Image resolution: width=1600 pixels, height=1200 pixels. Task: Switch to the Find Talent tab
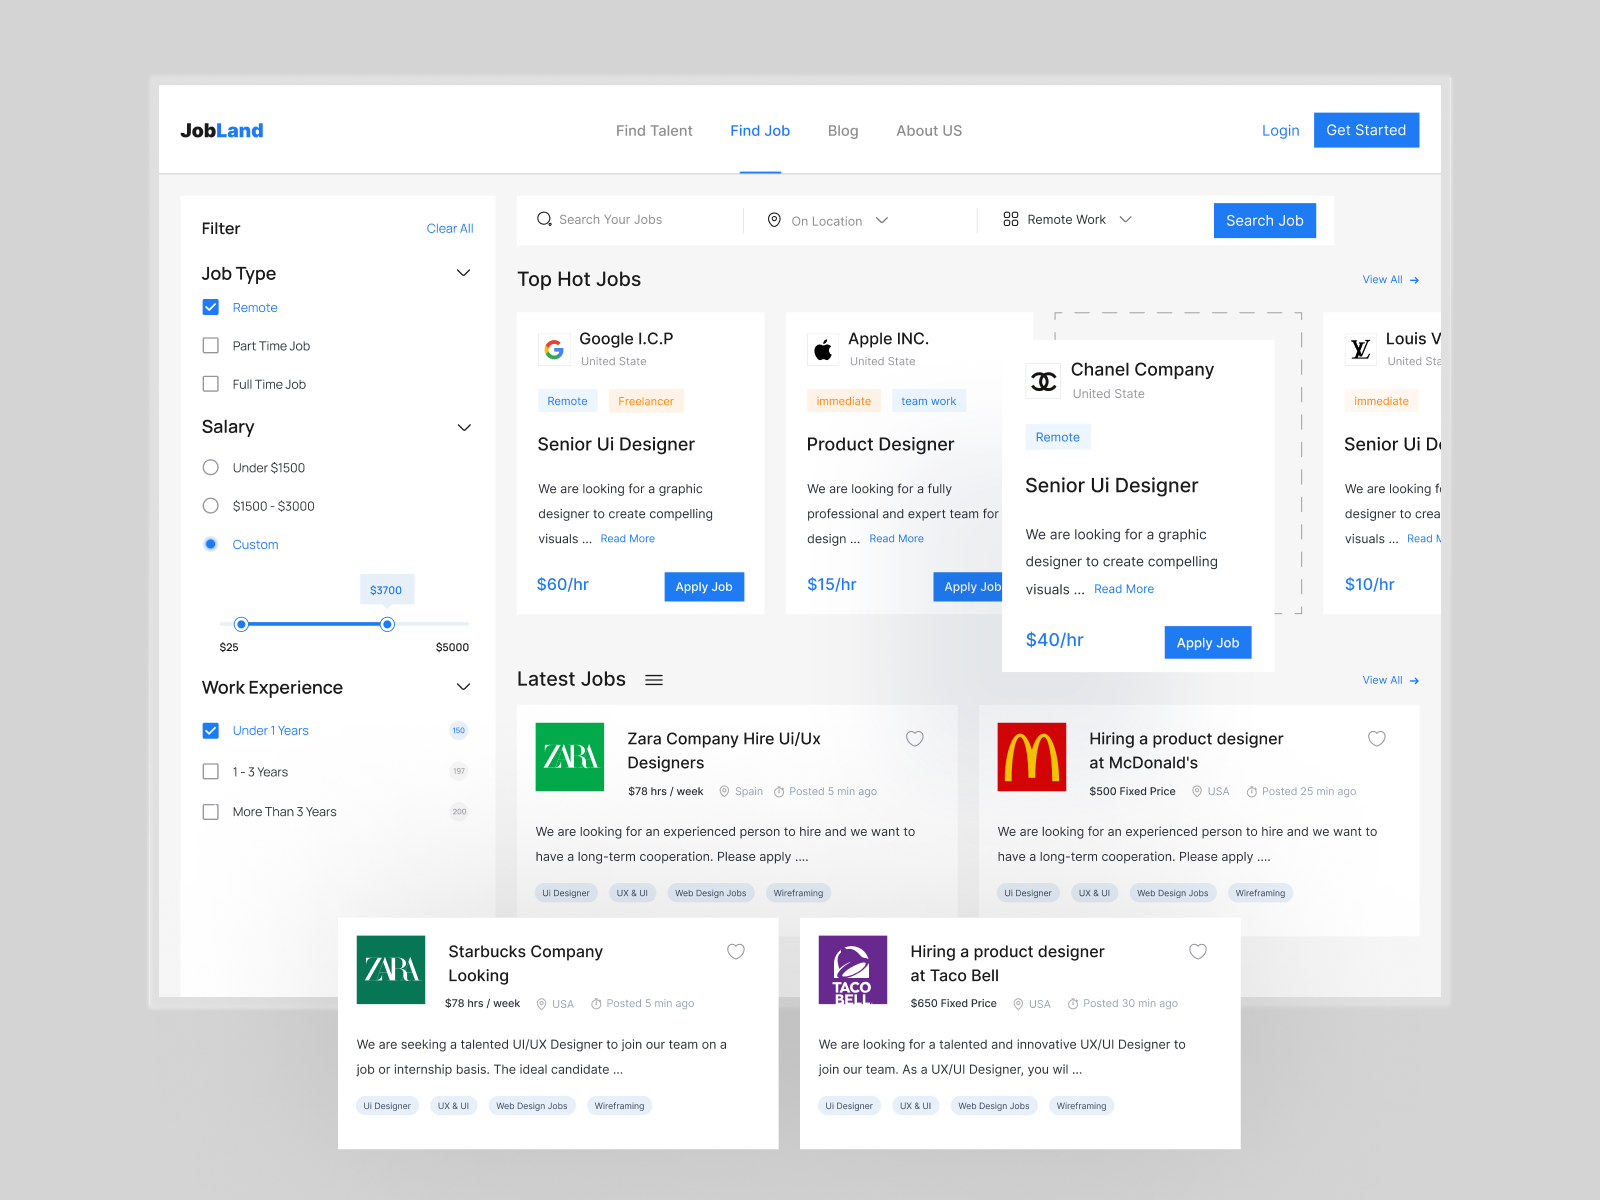[x=654, y=130]
